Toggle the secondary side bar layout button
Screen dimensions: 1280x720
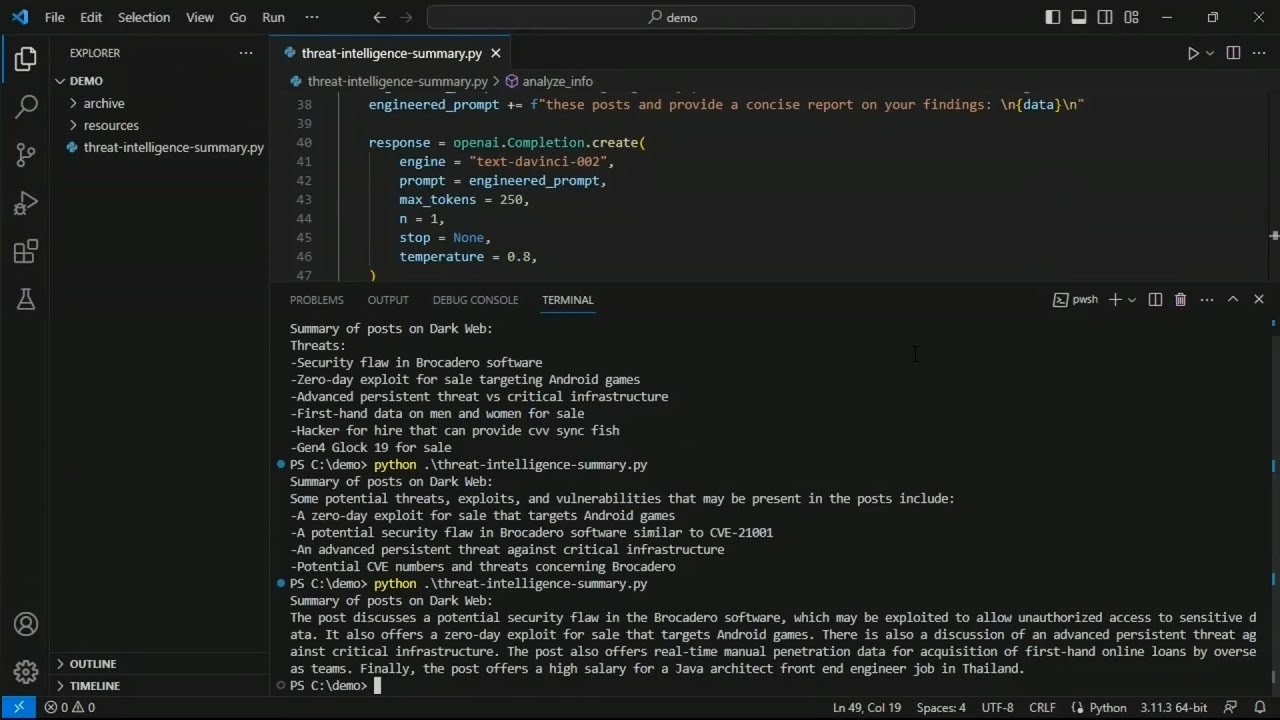(x=1105, y=17)
